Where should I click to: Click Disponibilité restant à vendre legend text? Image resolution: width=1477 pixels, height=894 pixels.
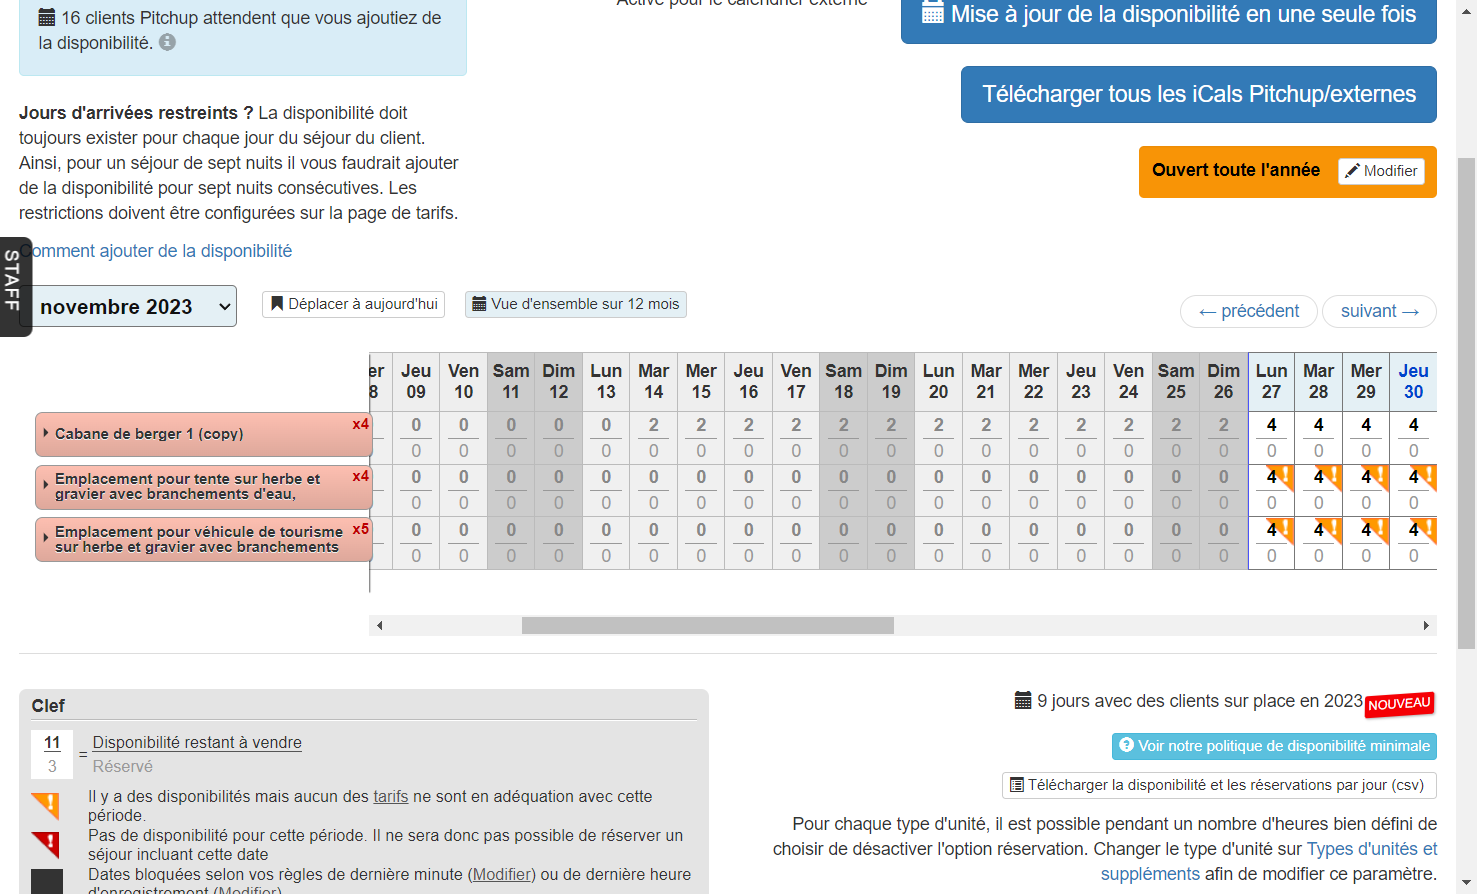[197, 743]
